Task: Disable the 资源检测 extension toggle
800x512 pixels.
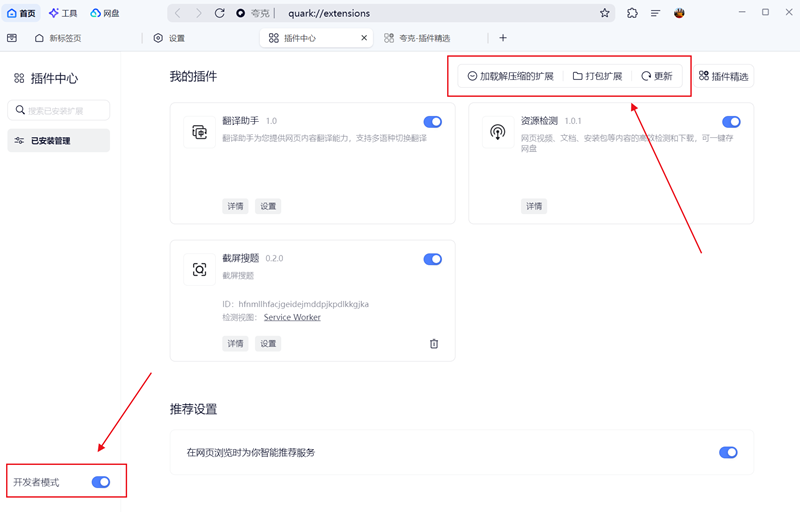Action: tap(731, 121)
